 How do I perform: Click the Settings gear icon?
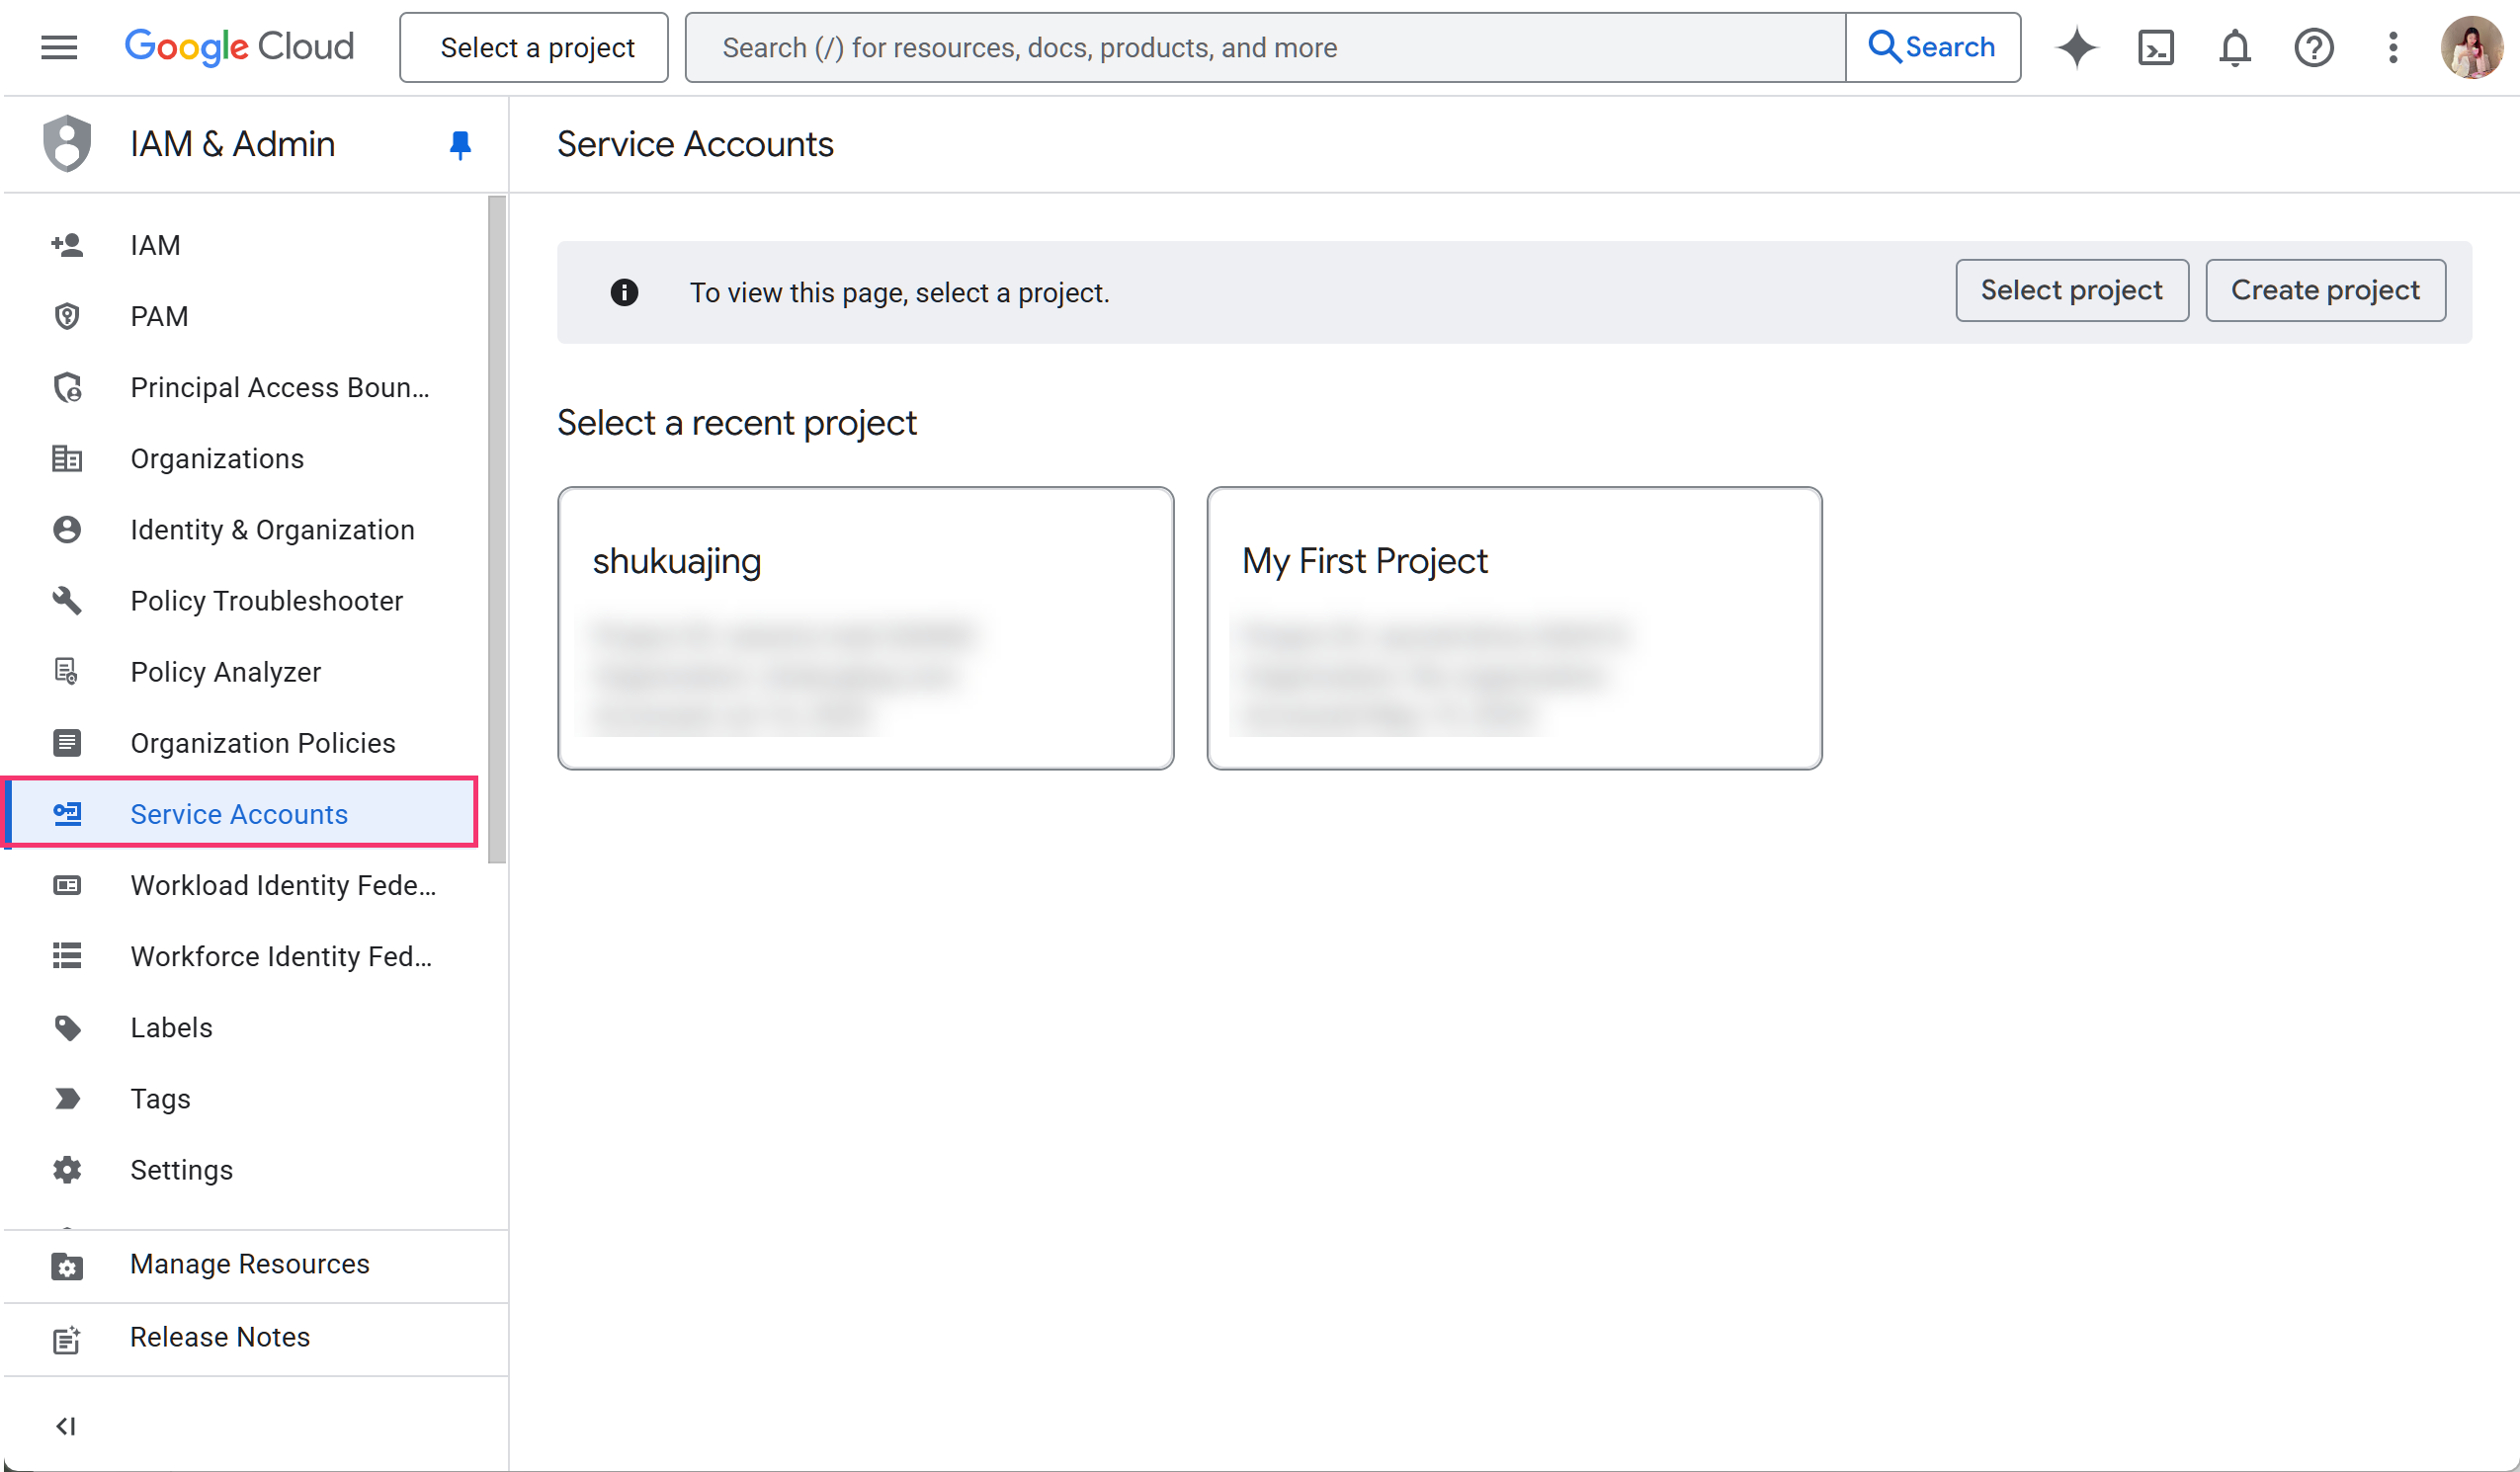click(67, 1169)
